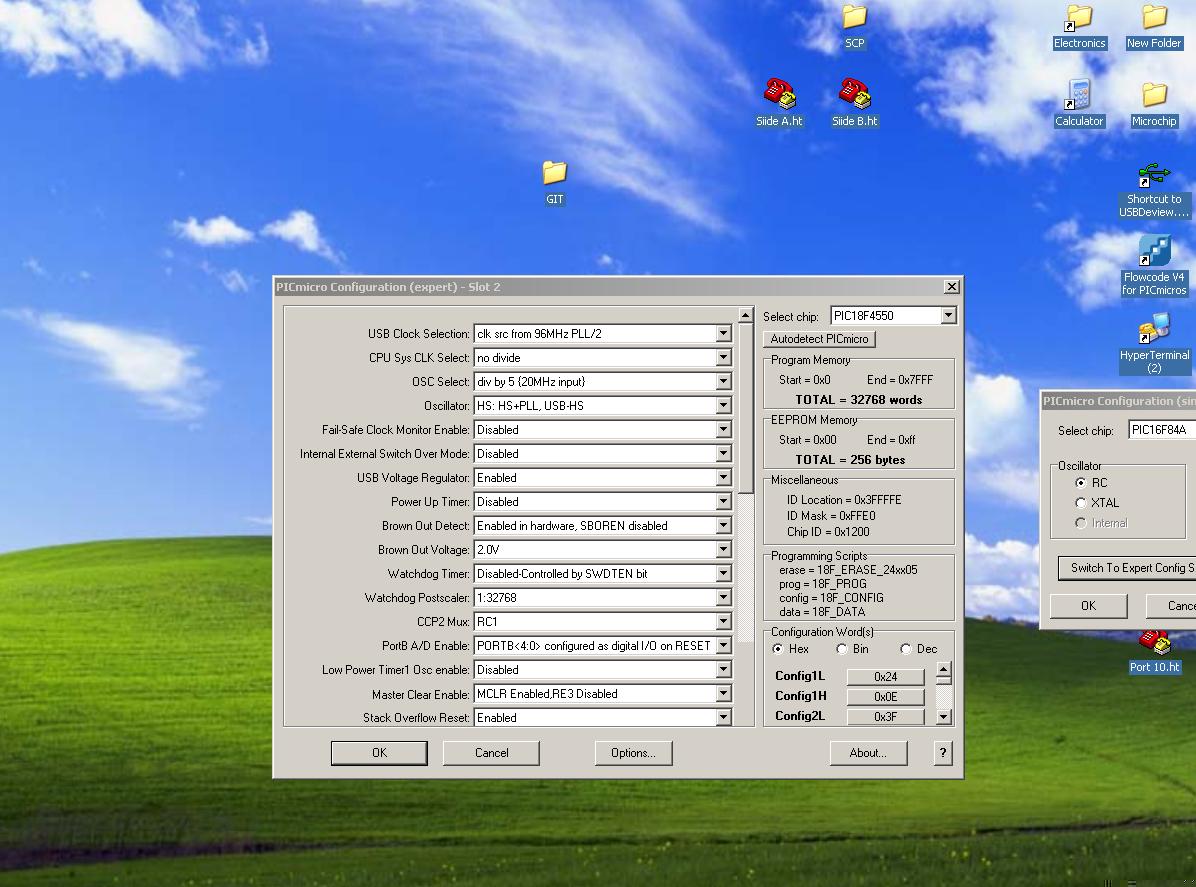Click Autodetect PICmicro button
Screen dimensions: 1196x887
pyautogui.click(x=819, y=339)
